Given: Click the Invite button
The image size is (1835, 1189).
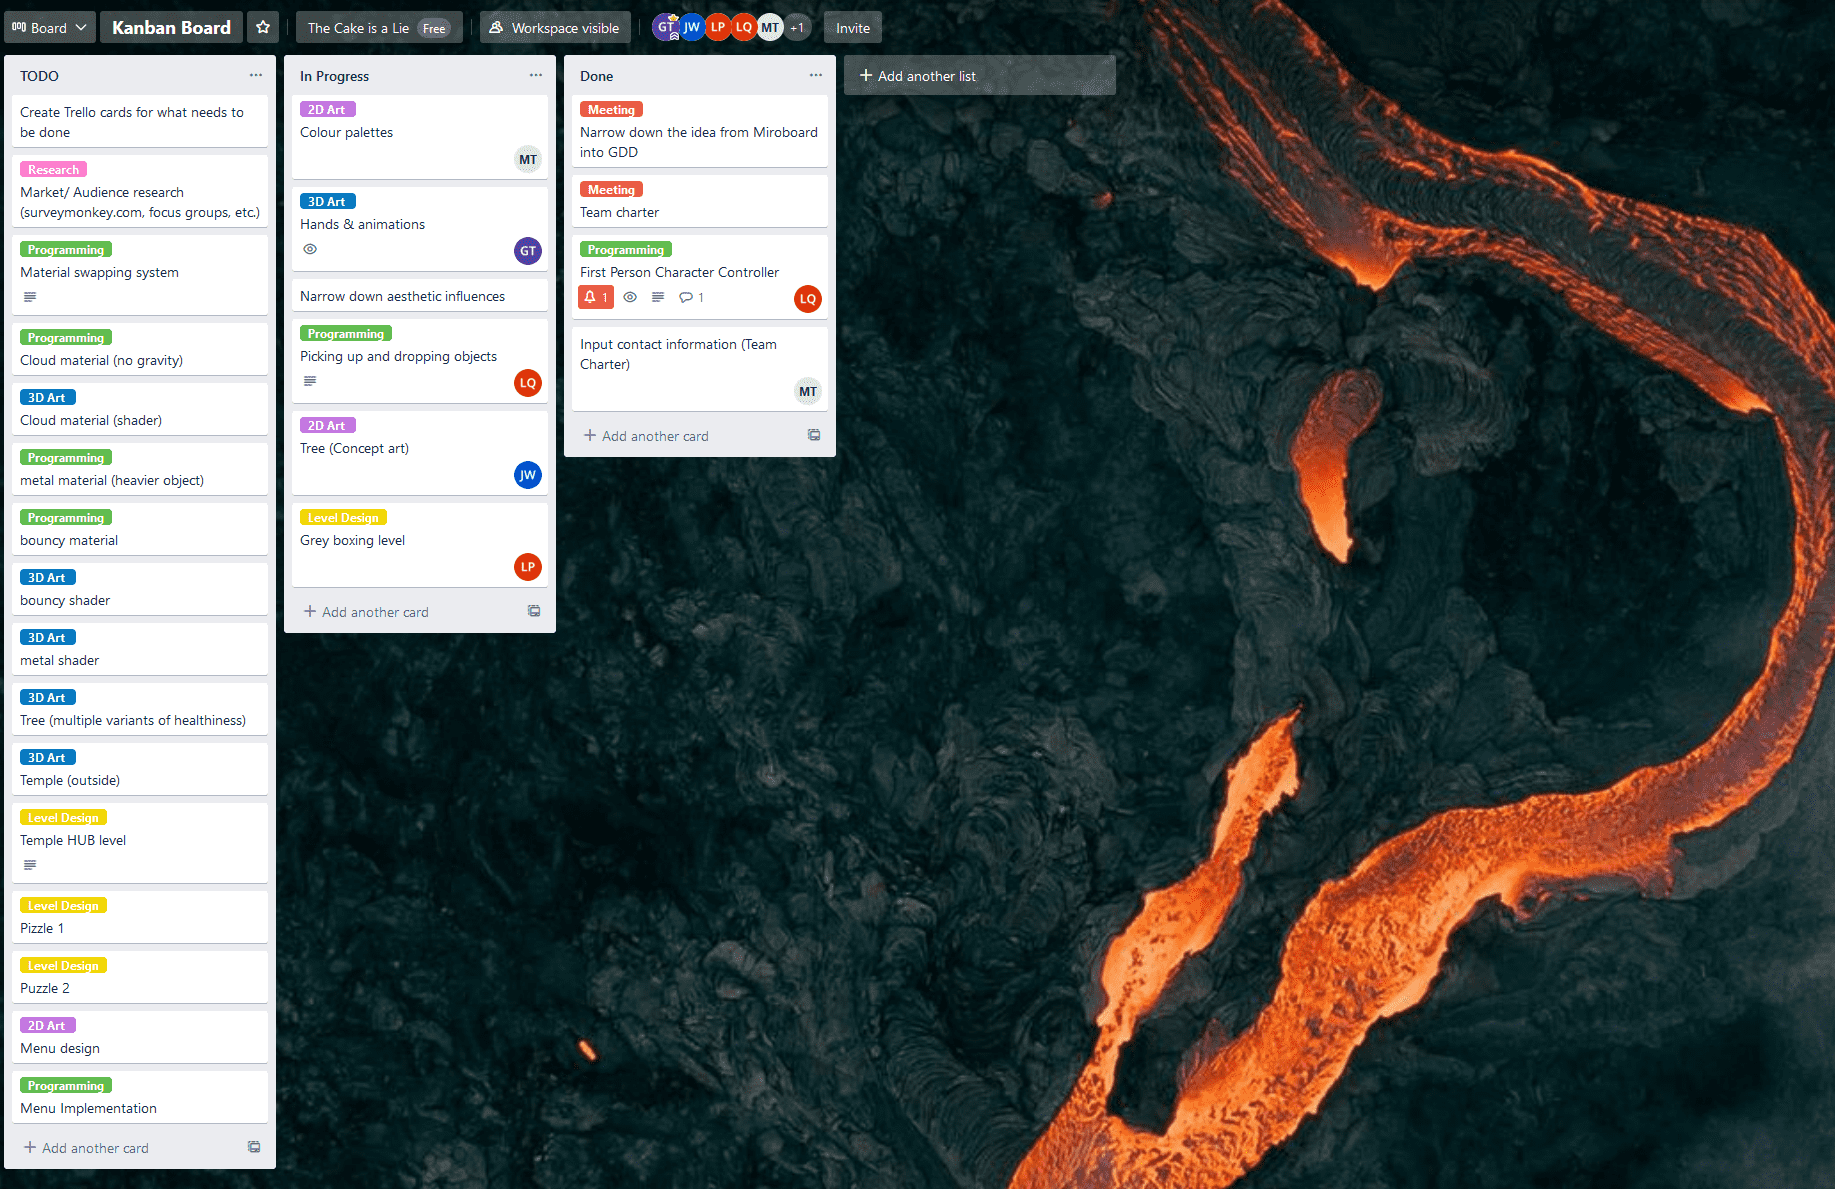Looking at the screenshot, I should pyautogui.click(x=853, y=28).
